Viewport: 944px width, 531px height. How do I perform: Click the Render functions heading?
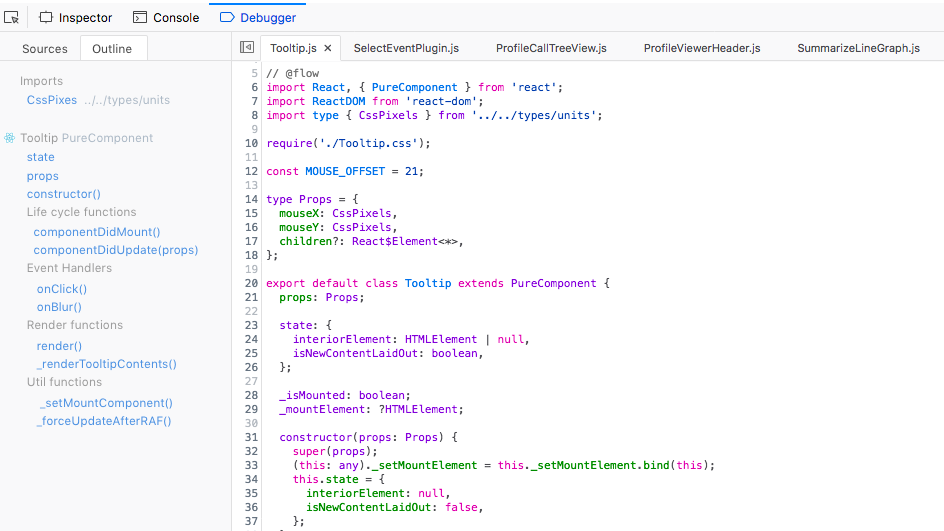pyautogui.click(x=75, y=325)
